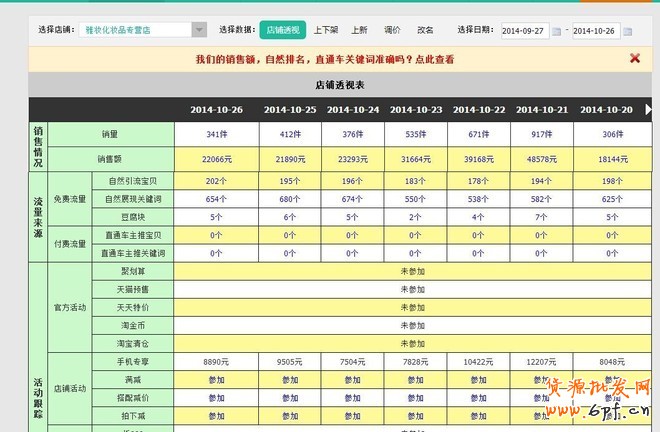
Task: Select the 店铺透视 tab
Action: click(x=281, y=30)
